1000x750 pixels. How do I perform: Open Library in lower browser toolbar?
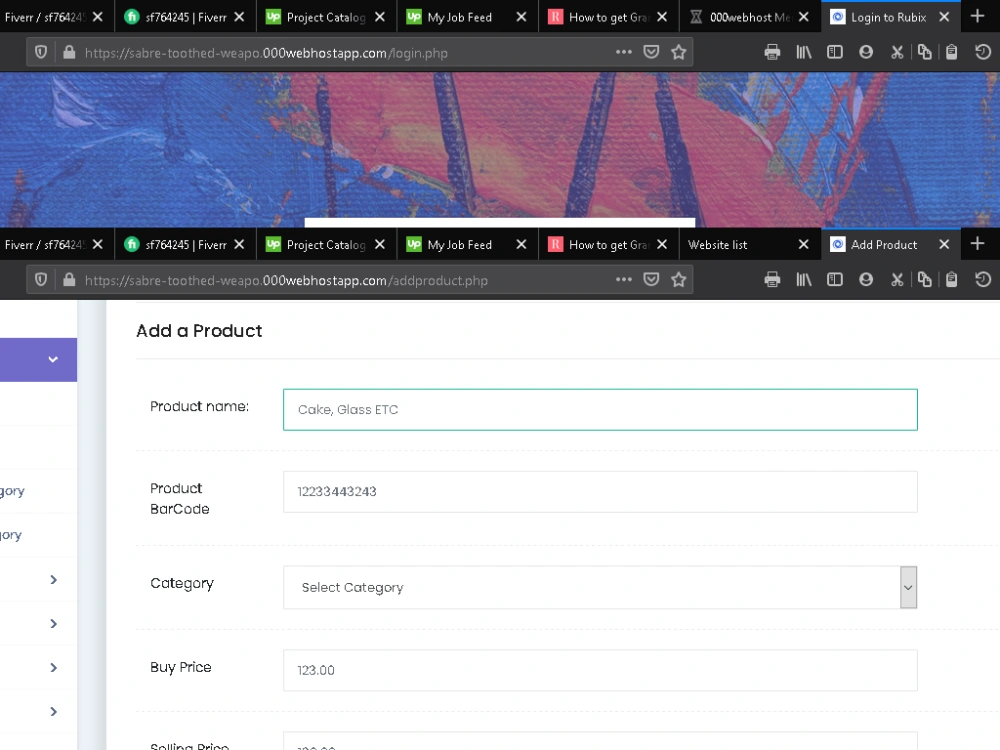(804, 279)
